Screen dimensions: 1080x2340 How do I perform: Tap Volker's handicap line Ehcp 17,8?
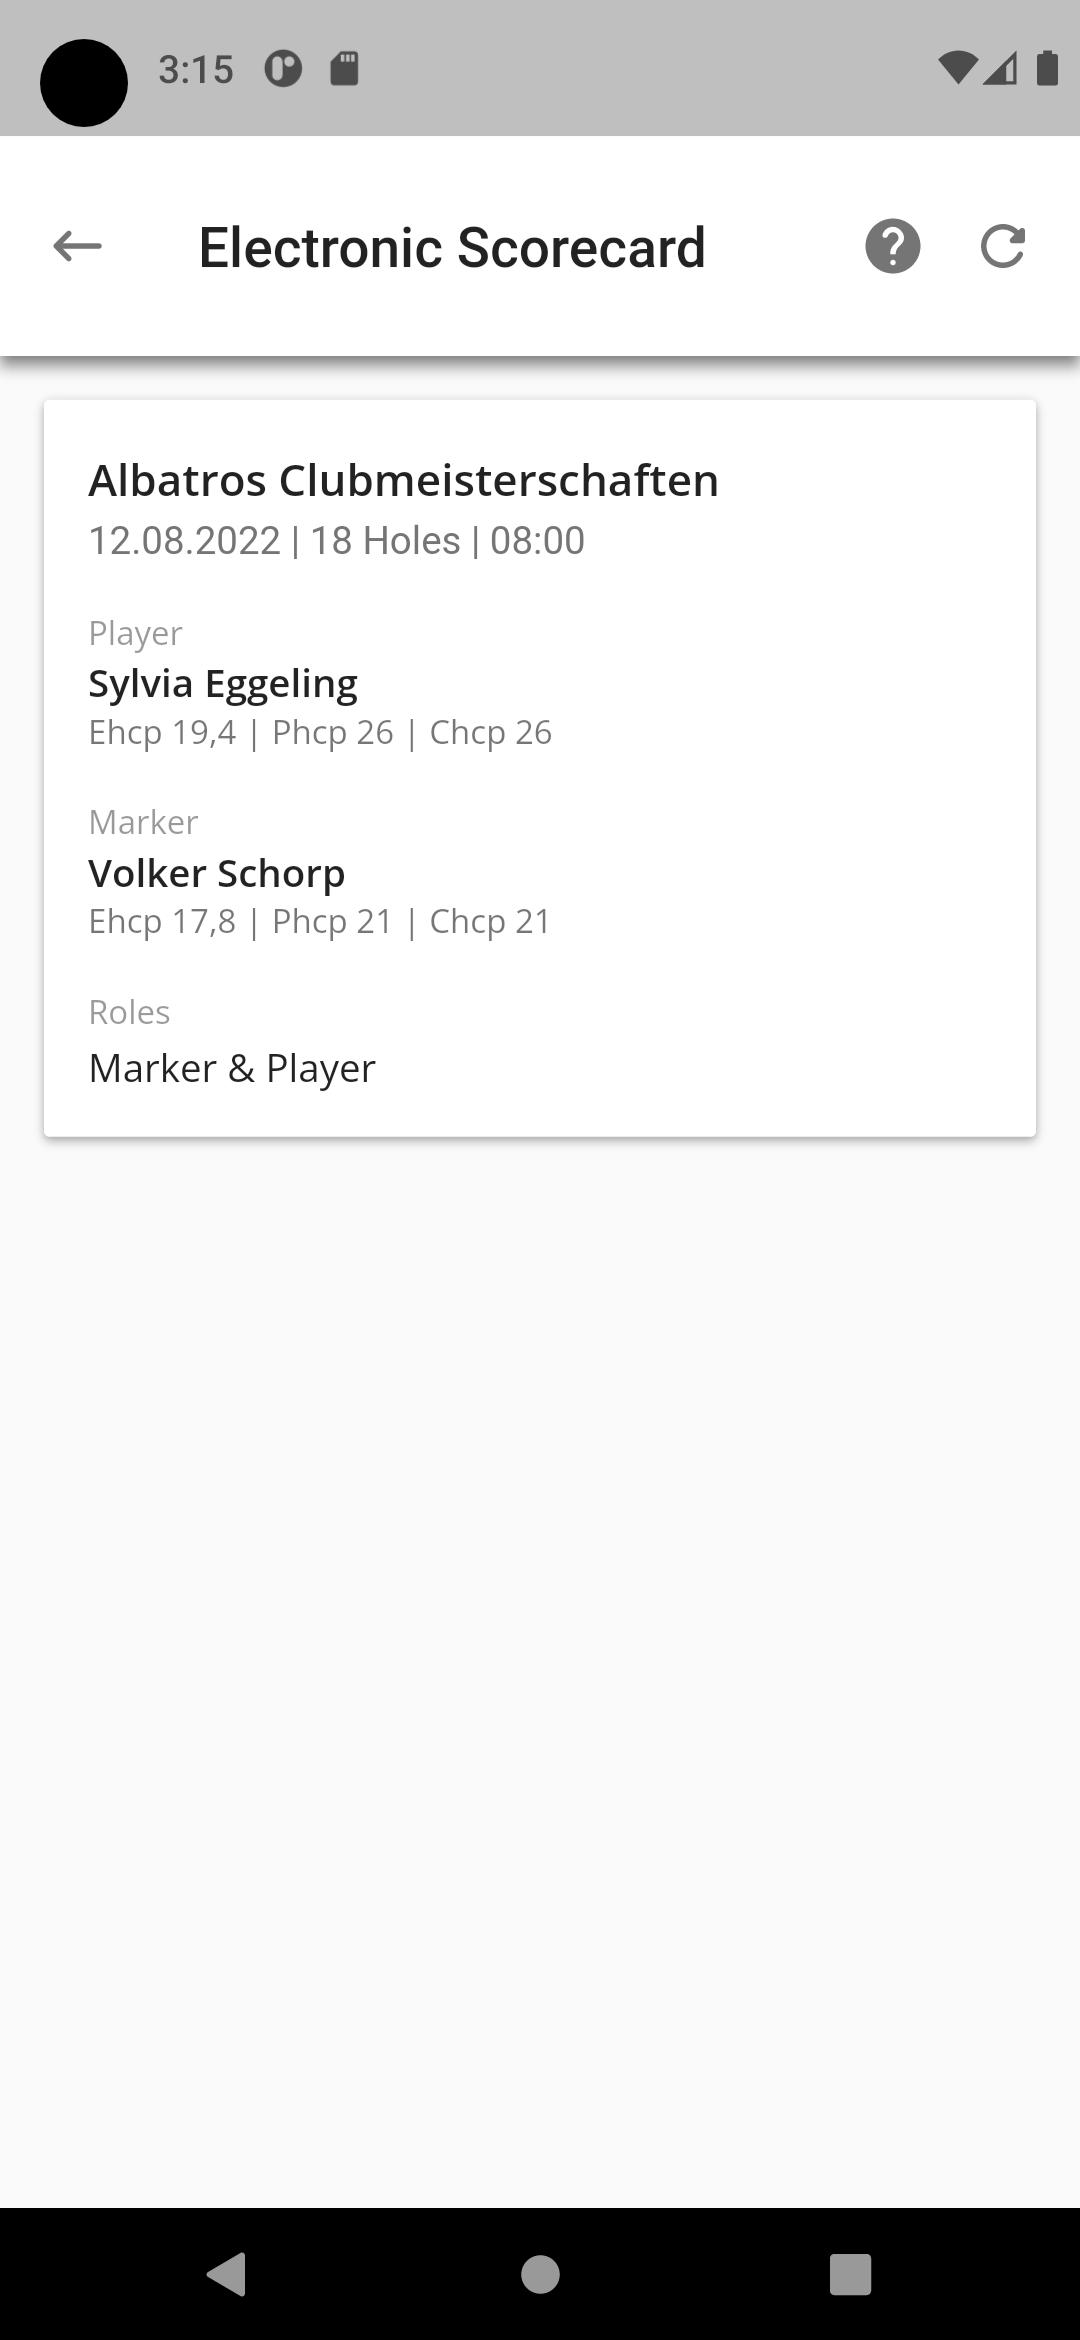tap(320, 921)
